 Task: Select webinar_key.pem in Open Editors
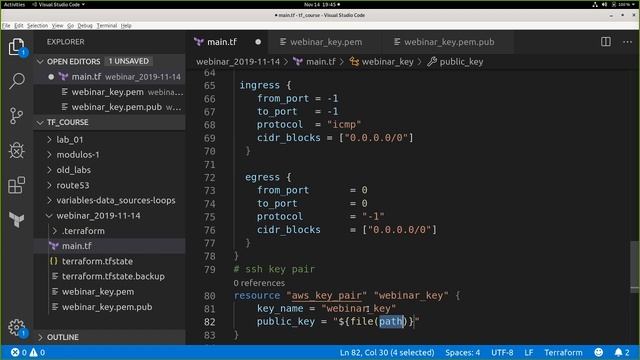110,92
